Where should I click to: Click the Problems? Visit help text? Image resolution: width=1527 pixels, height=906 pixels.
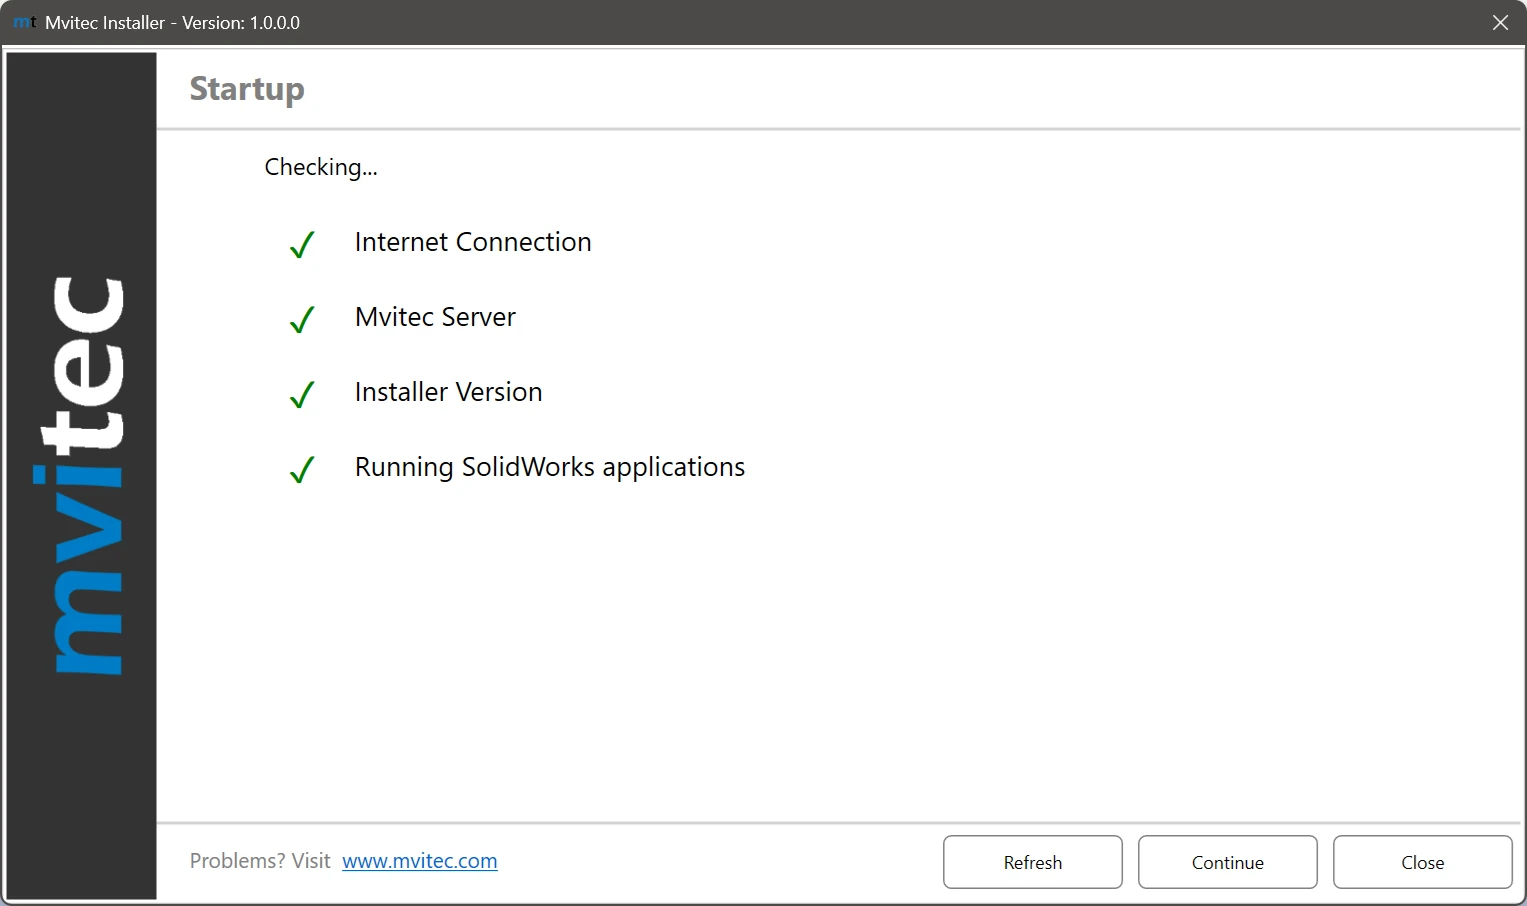pos(260,860)
